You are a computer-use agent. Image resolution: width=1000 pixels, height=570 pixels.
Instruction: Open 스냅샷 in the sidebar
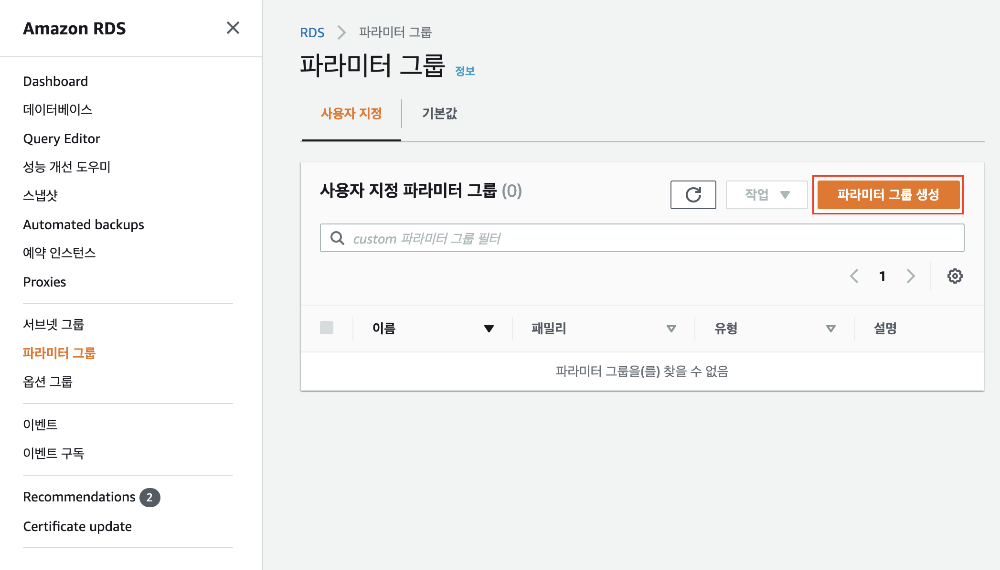click(x=40, y=195)
